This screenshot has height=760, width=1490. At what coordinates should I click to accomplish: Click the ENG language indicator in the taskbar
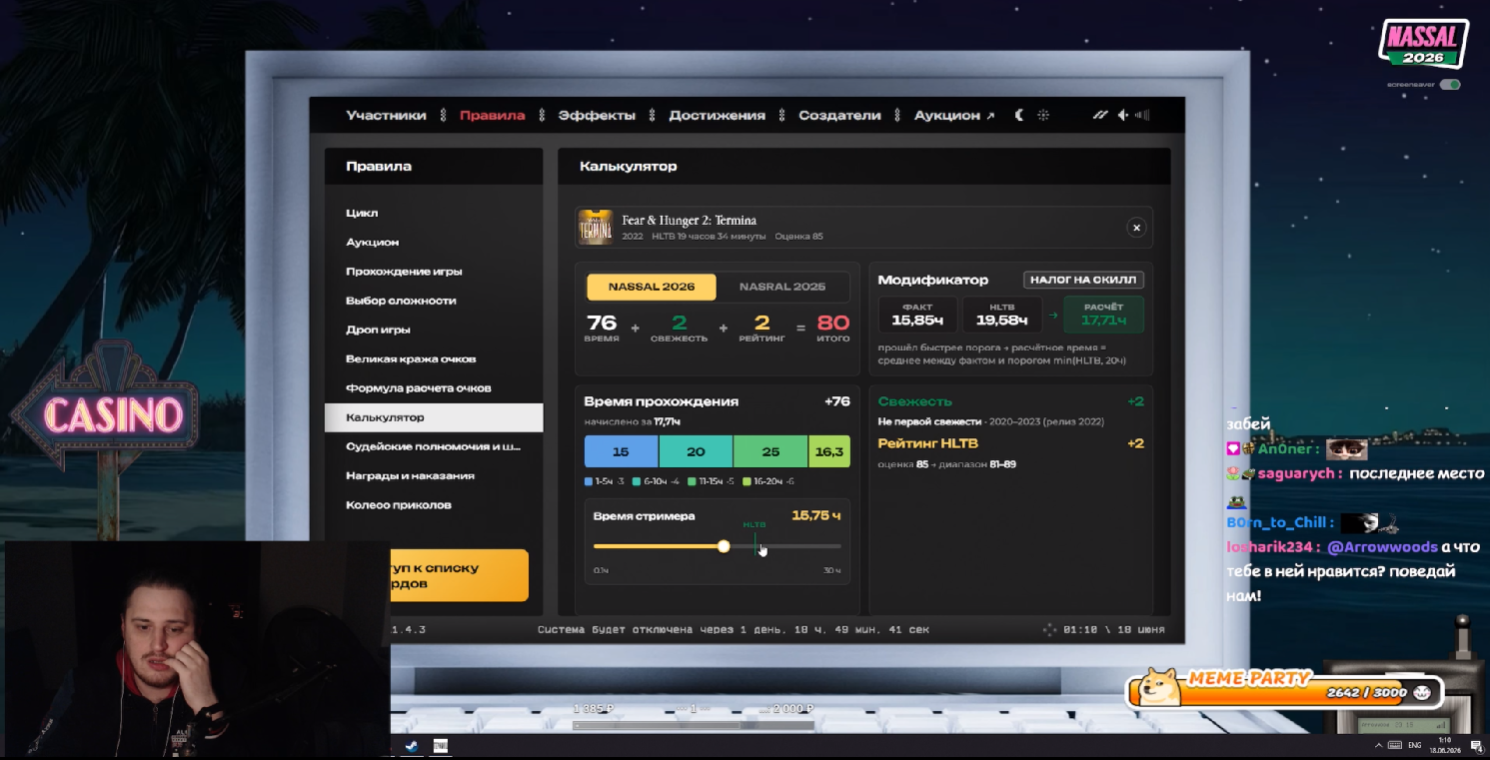1415,746
